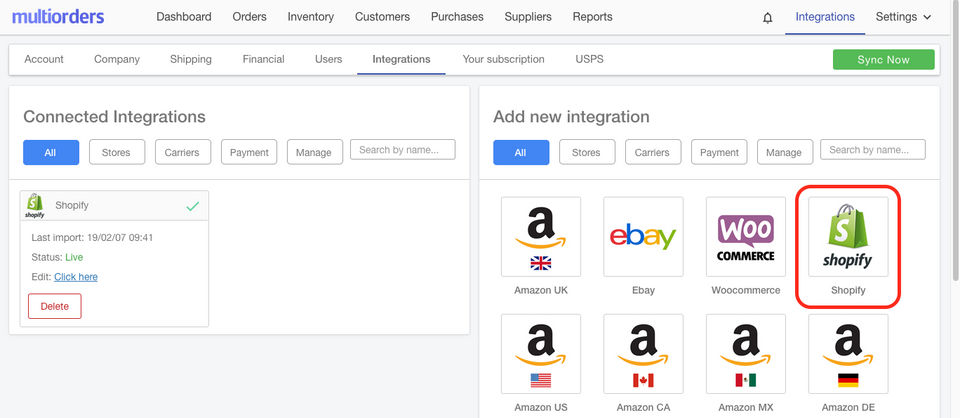Switch to the Your subscription tab
The width and height of the screenshot is (960, 418).
tap(503, 59)
